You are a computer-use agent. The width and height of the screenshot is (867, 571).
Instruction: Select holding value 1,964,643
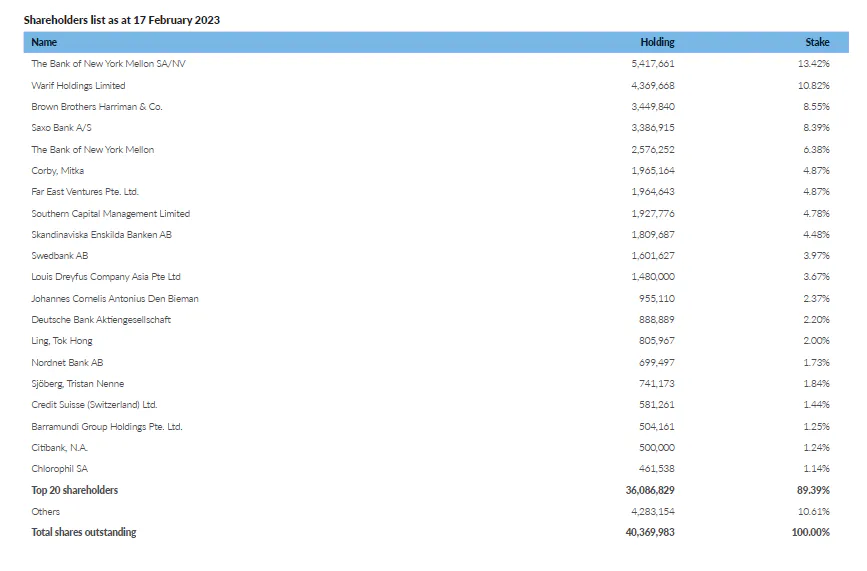click(653, 192)
